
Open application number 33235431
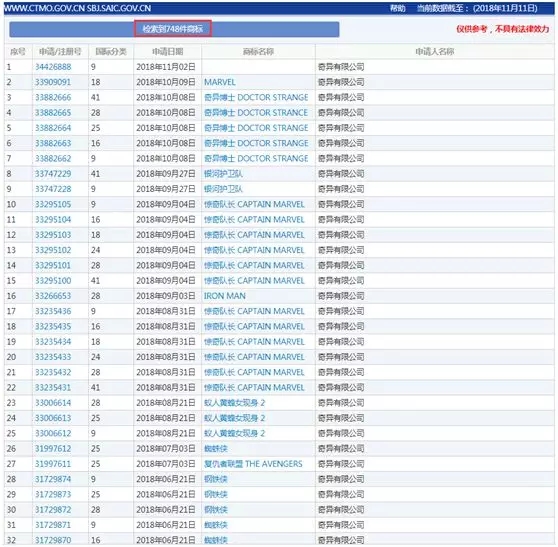click(x=53, y=388)
